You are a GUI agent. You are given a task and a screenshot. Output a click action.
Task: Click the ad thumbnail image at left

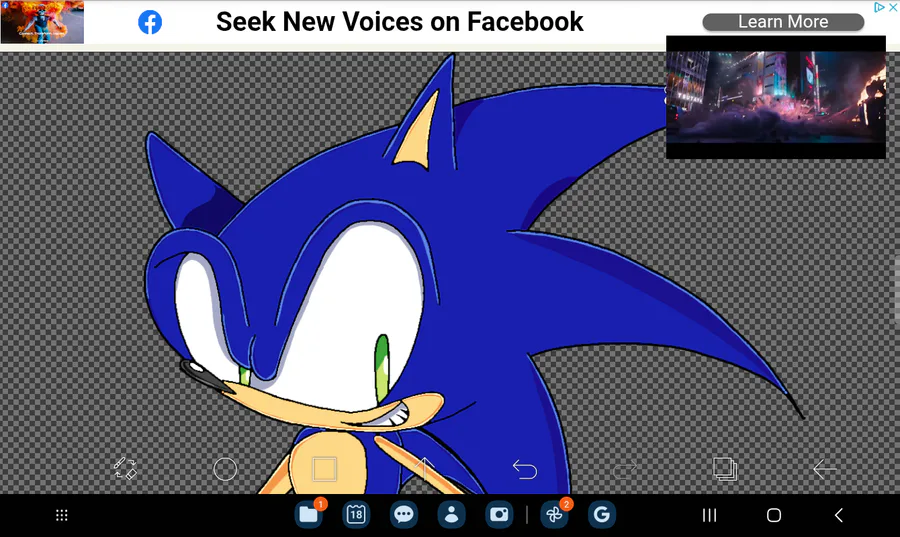42,22
